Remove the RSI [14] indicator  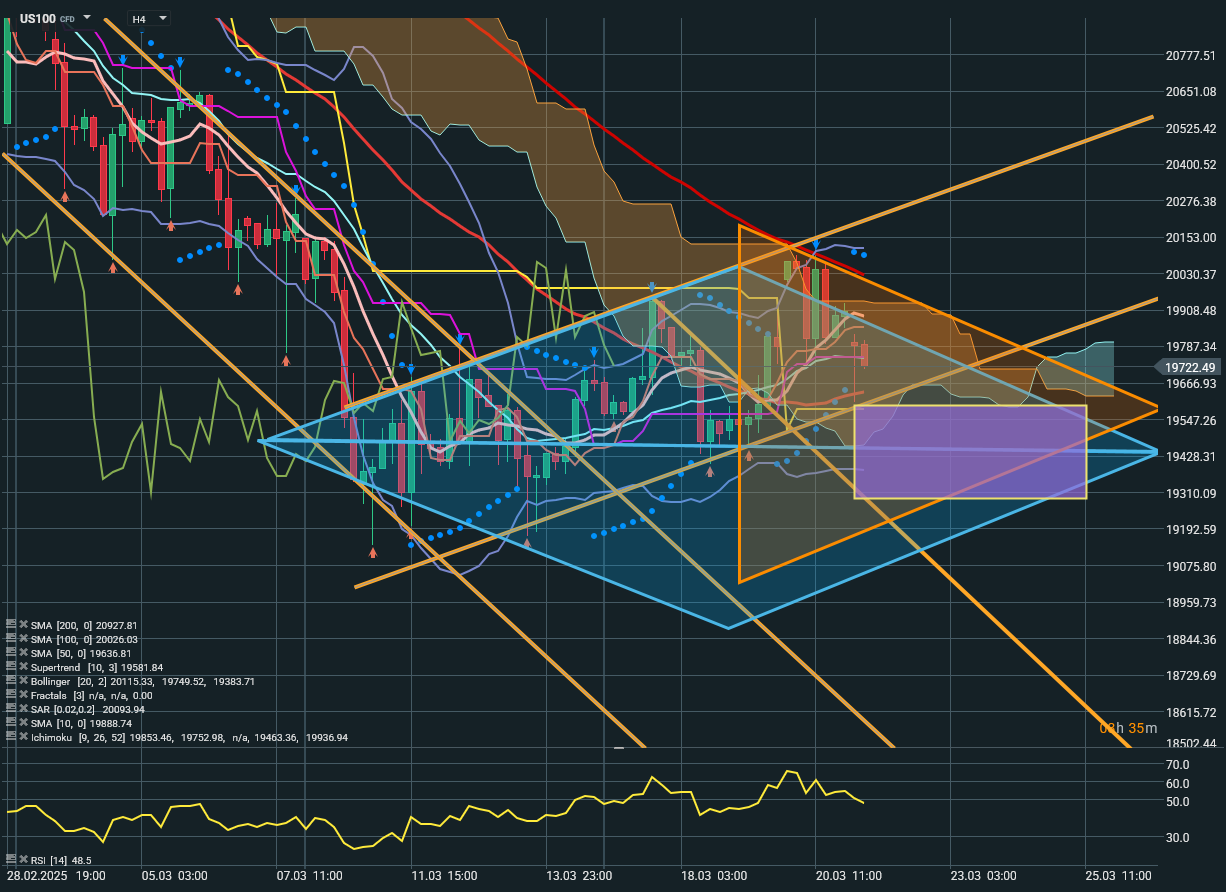(x=24, y=860)
